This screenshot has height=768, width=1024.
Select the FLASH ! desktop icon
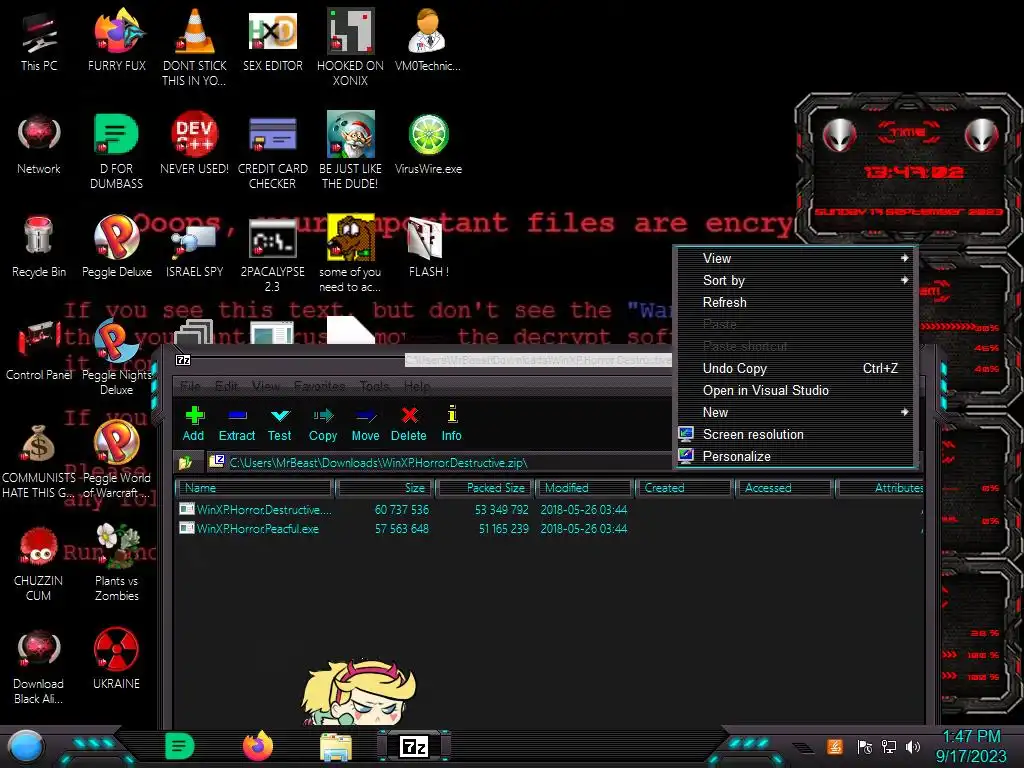(428, 246)
